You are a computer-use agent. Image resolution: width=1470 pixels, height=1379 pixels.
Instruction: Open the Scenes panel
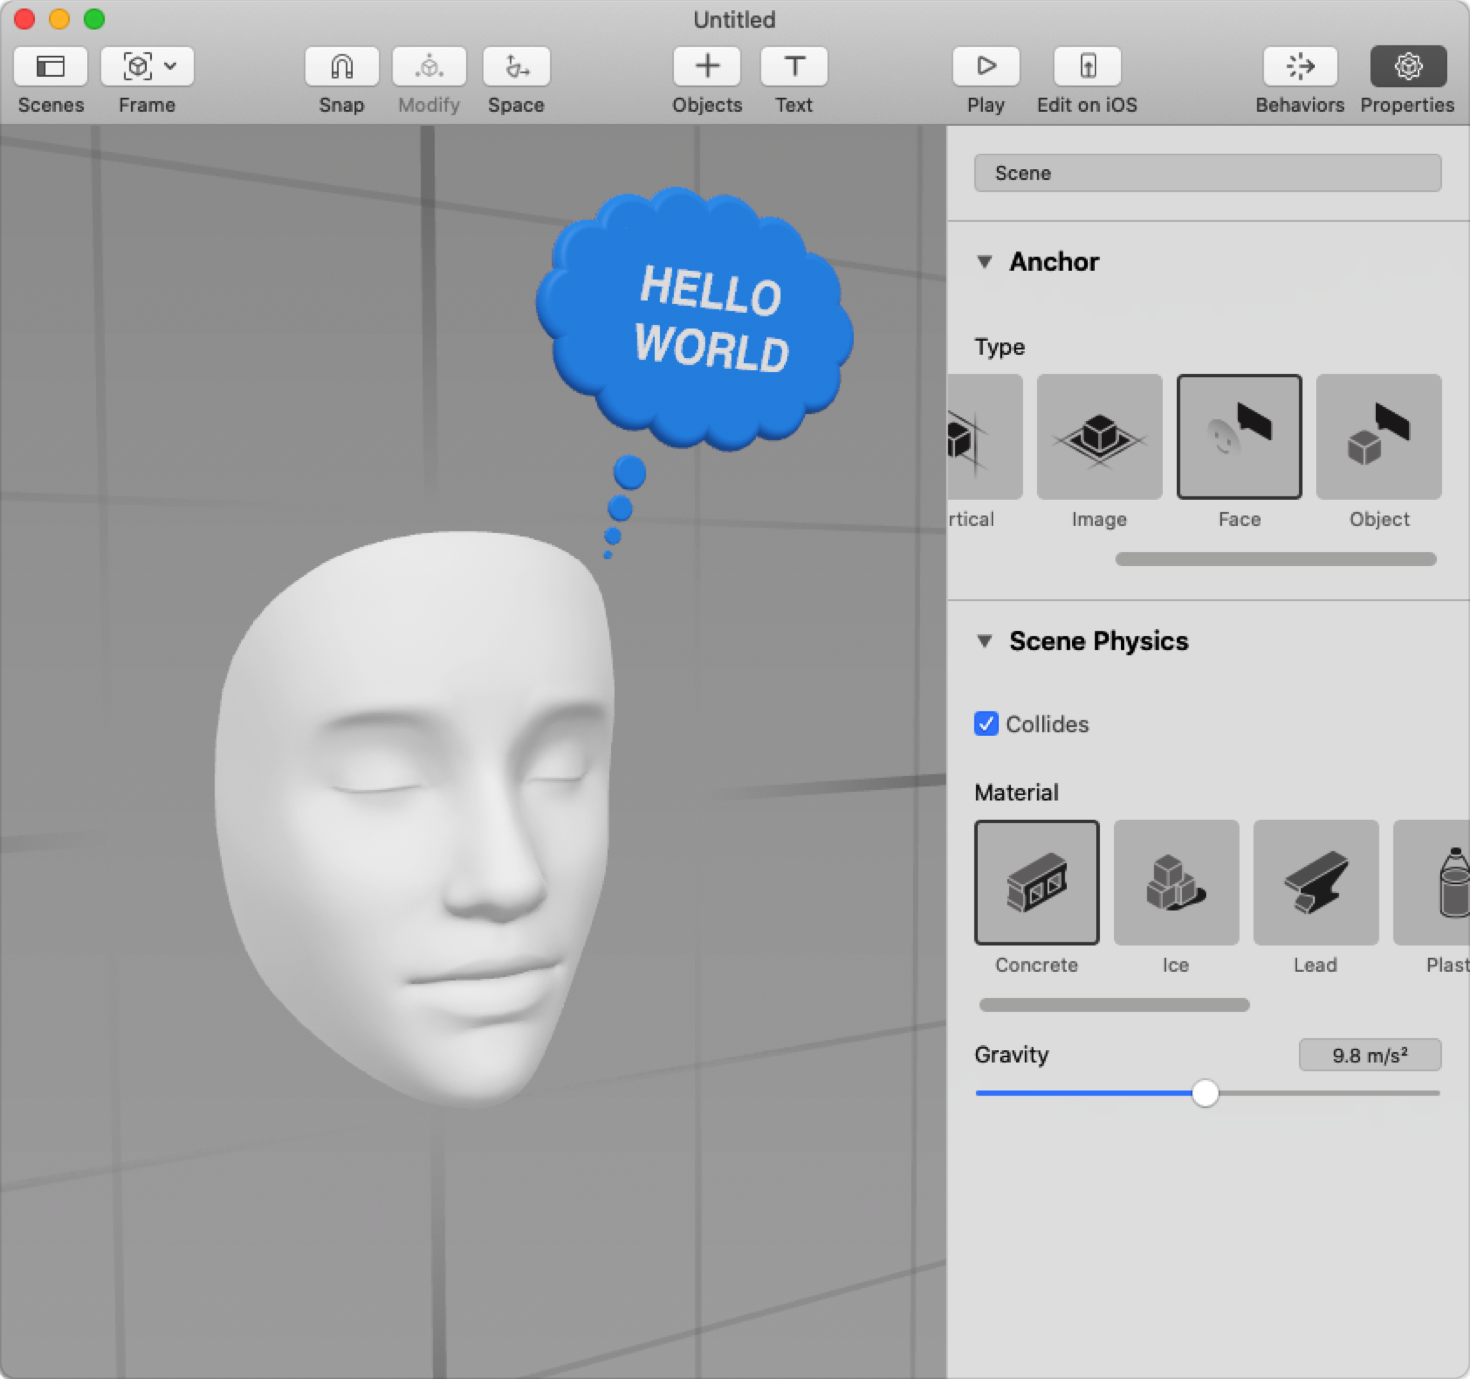coord(50,66)
